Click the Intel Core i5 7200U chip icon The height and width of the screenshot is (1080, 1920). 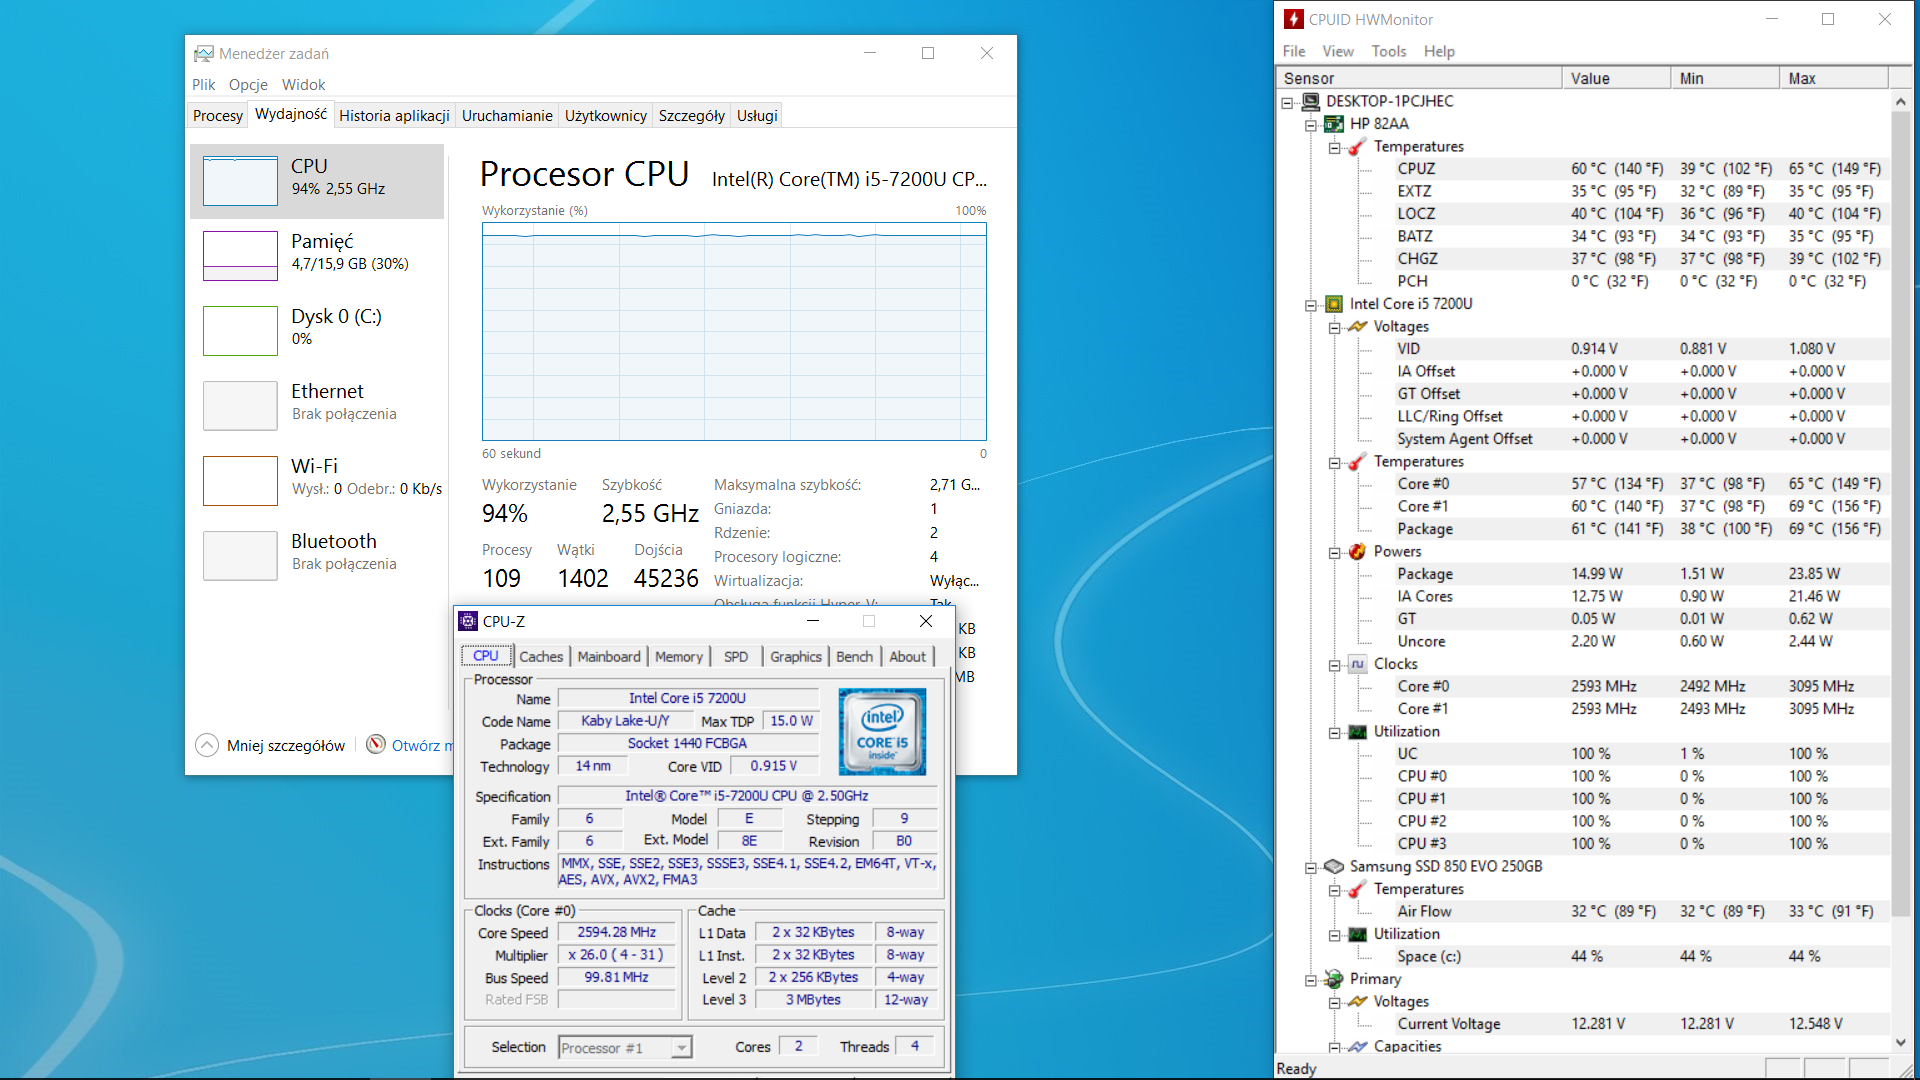coord(1334,304)
